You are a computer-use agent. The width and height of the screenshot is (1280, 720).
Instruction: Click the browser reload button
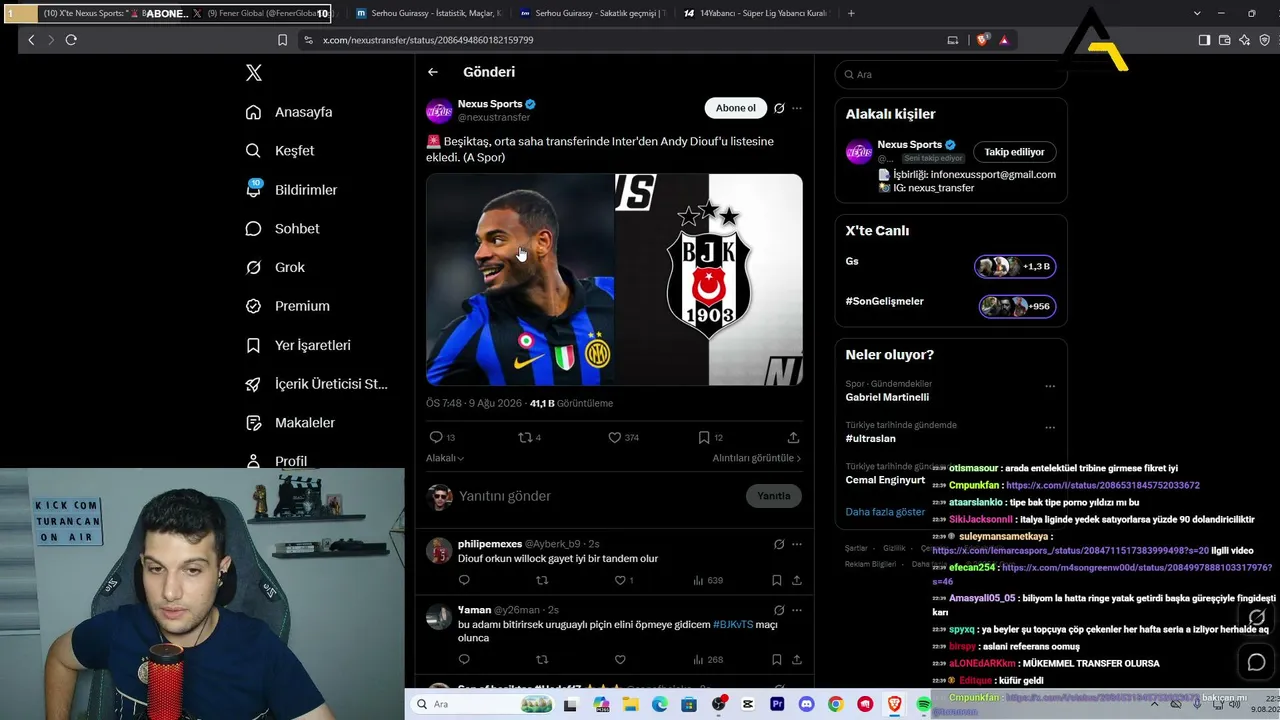[71, 40]
